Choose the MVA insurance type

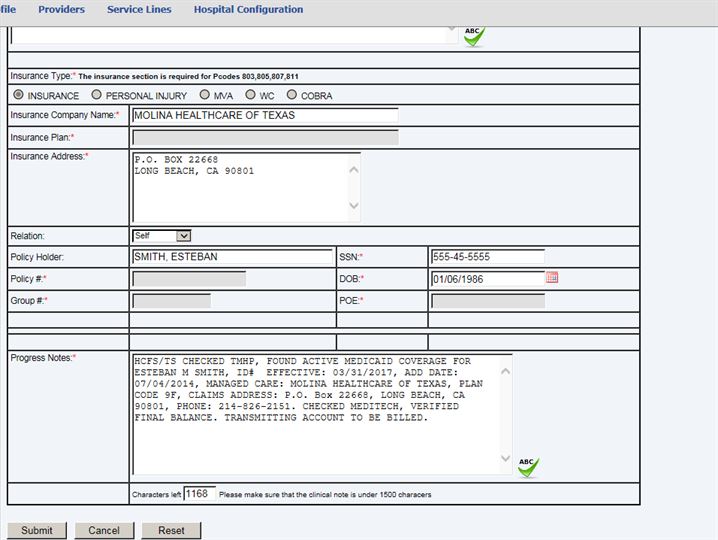tap(204, 95)
